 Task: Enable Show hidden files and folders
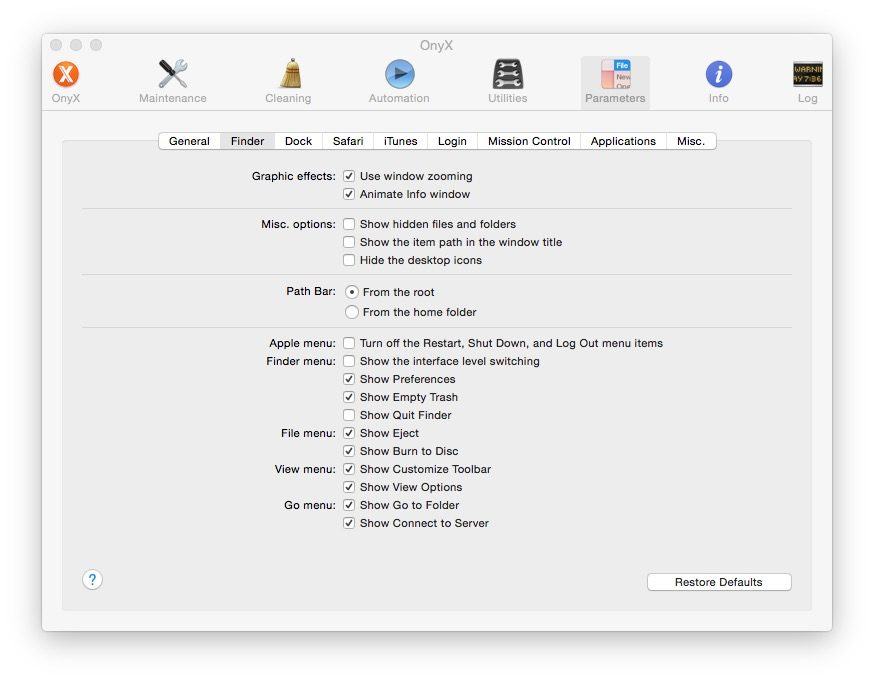[349, 224]
